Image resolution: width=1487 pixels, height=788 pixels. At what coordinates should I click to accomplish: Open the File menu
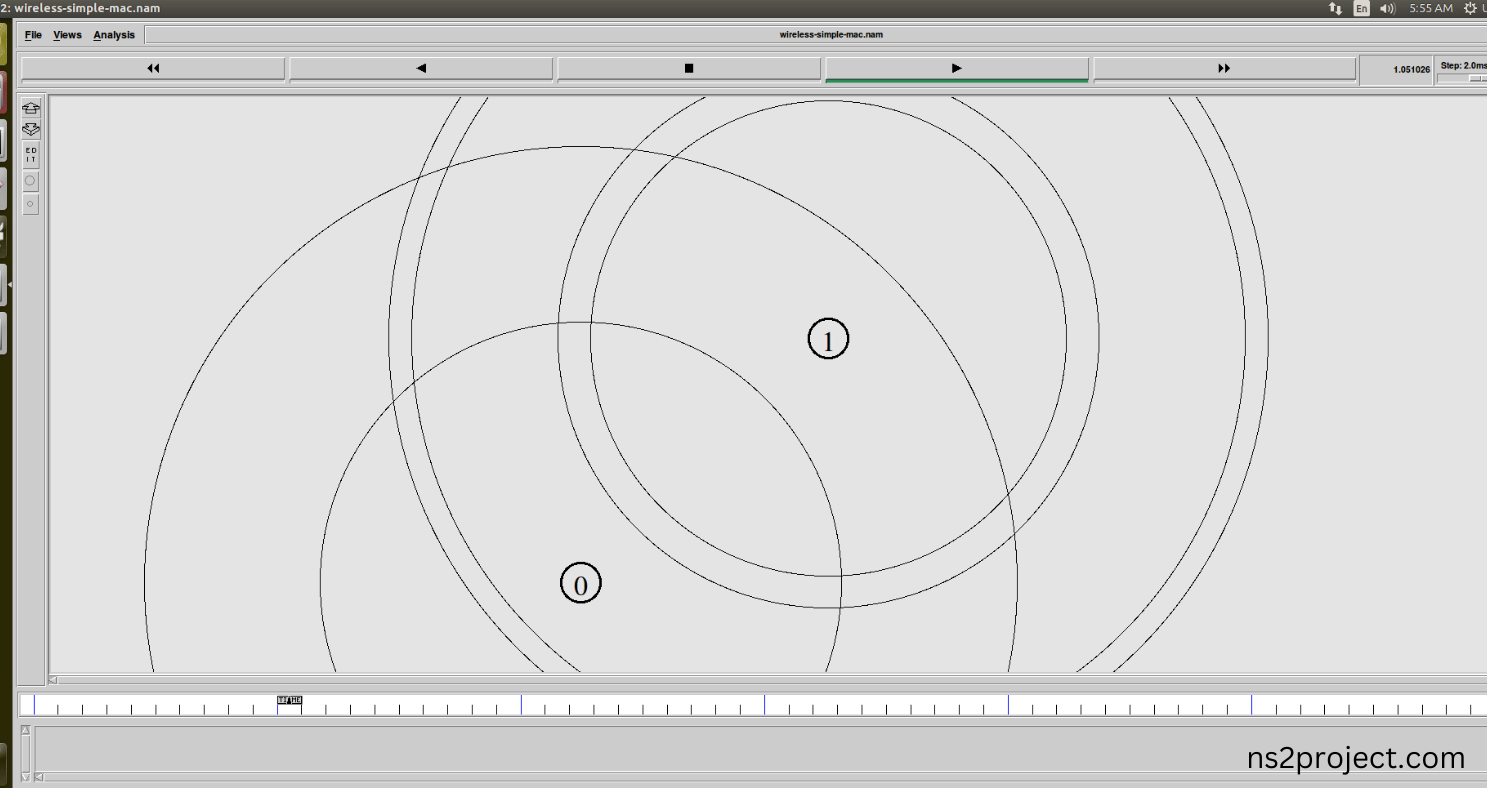[x=33, y=35]
